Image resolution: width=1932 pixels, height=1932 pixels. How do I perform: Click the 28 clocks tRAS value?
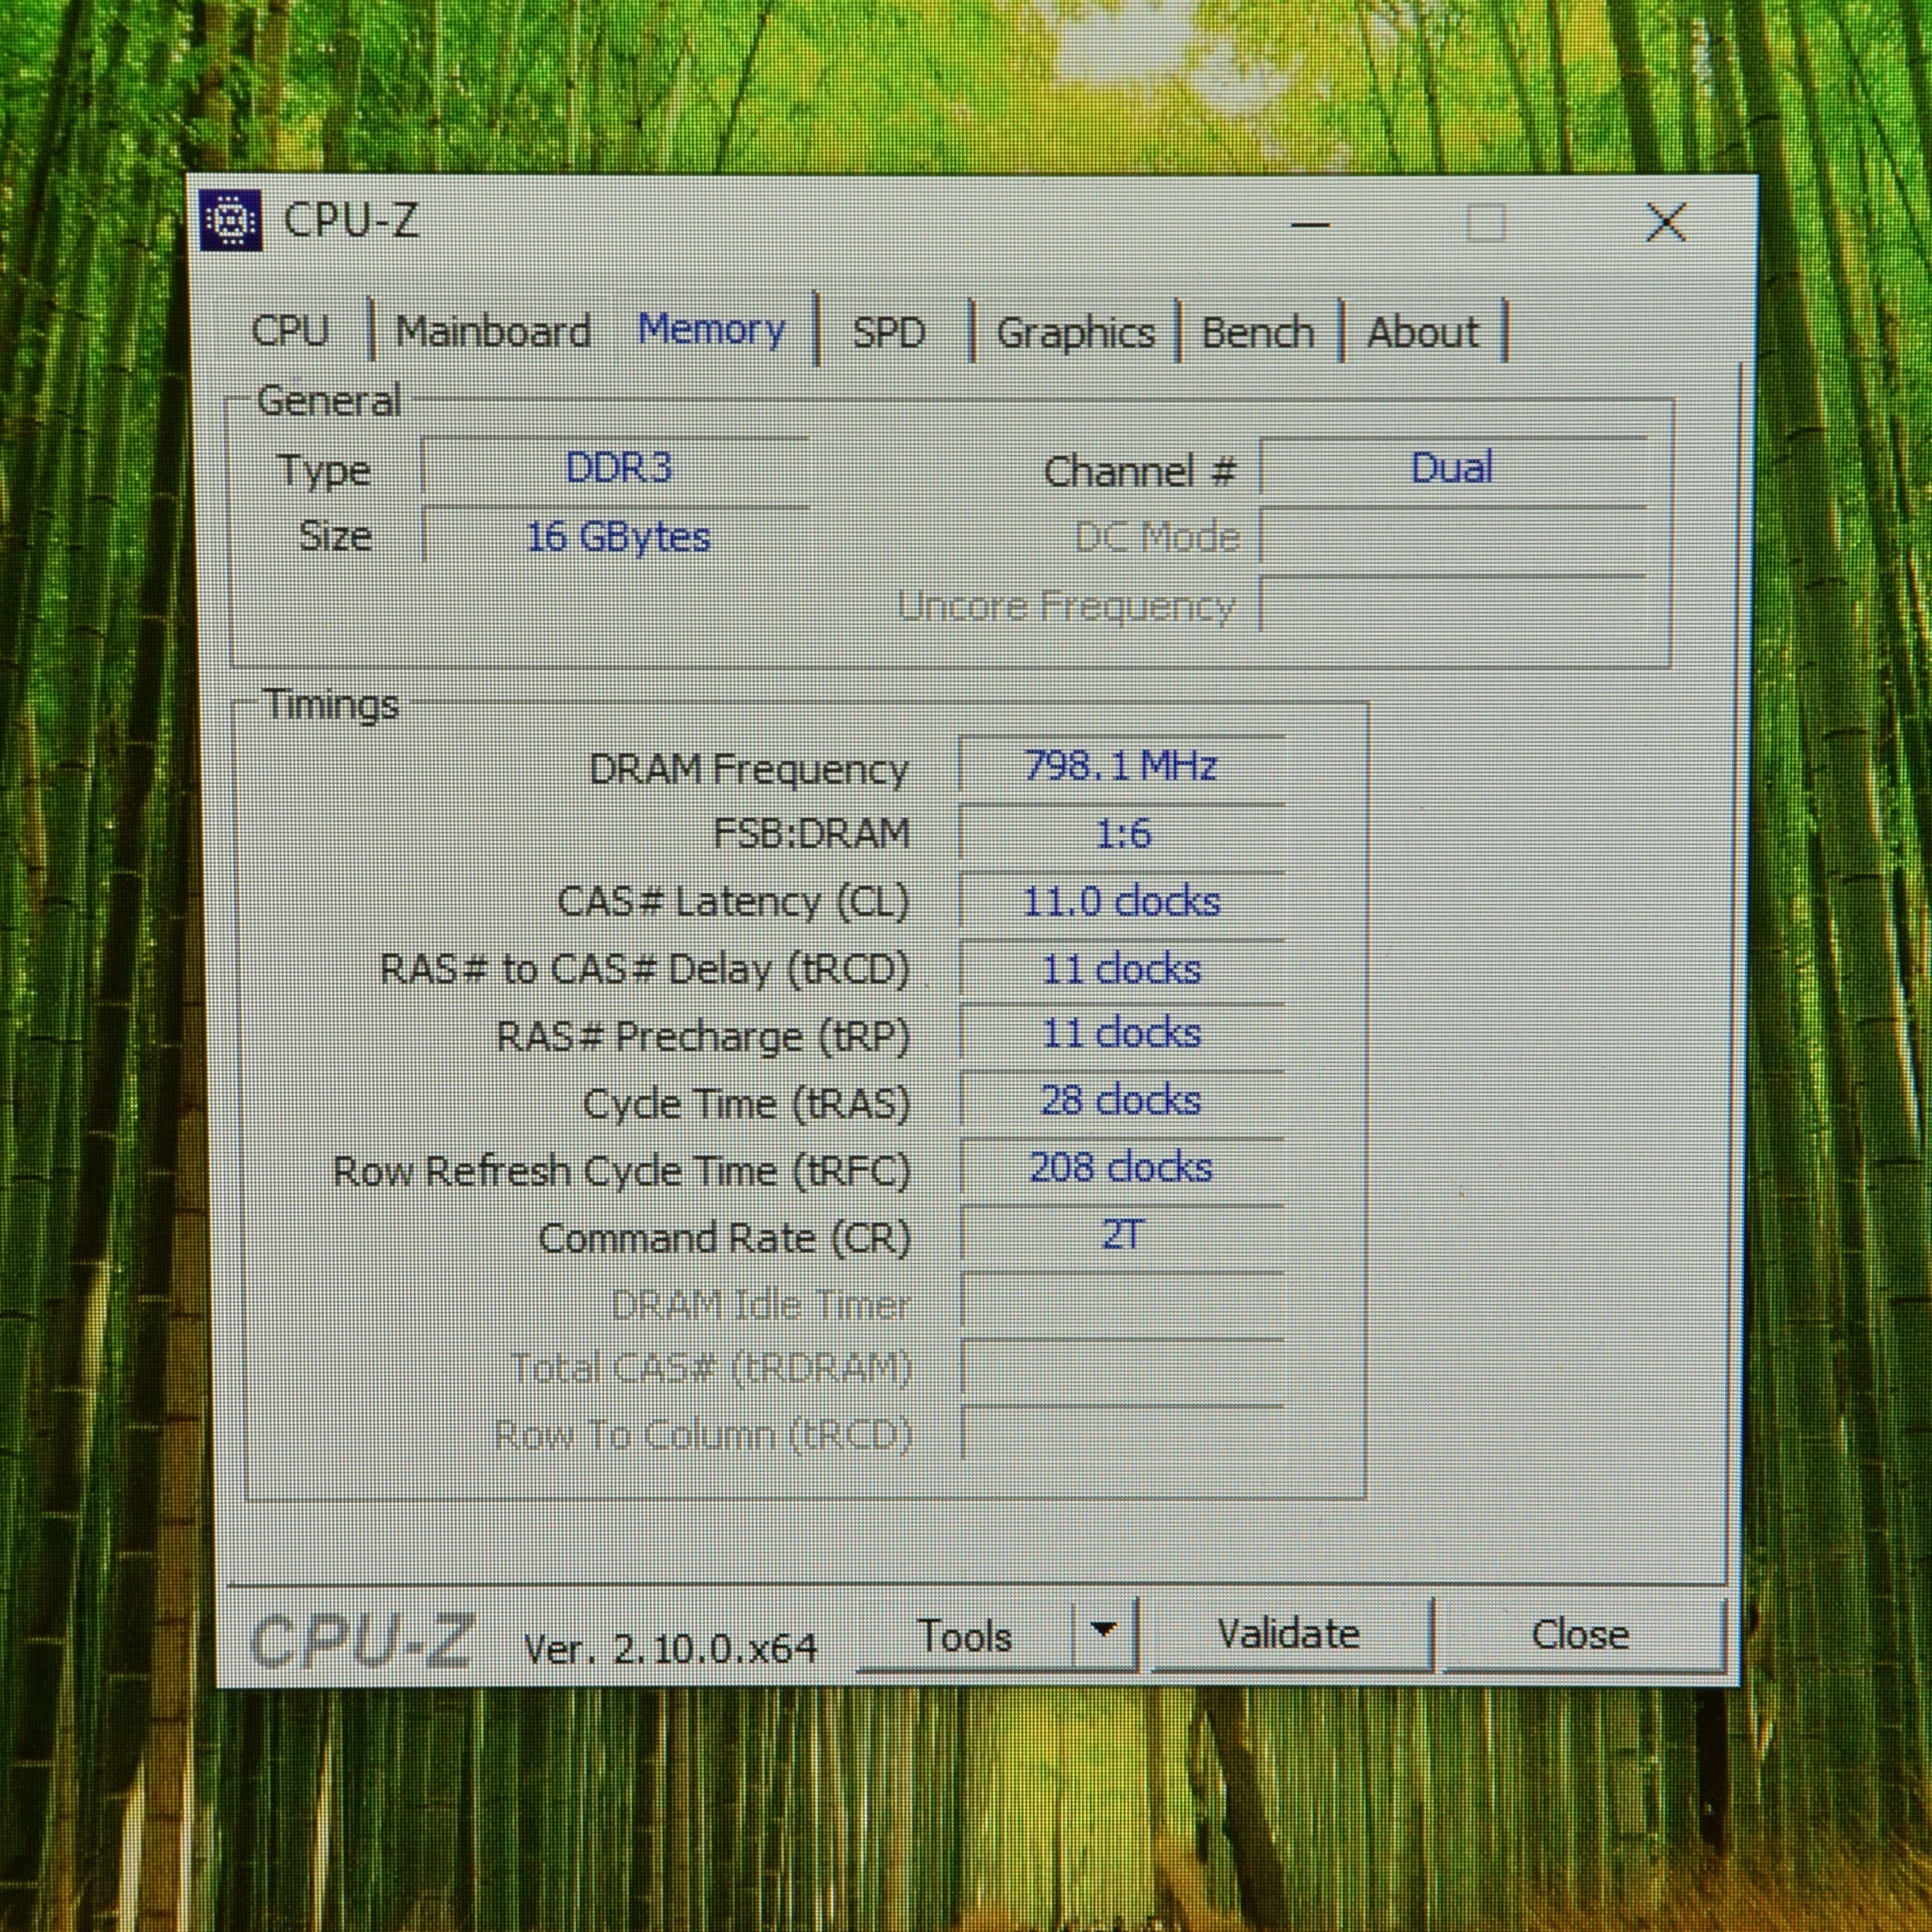click(x=1121, y=1101)
